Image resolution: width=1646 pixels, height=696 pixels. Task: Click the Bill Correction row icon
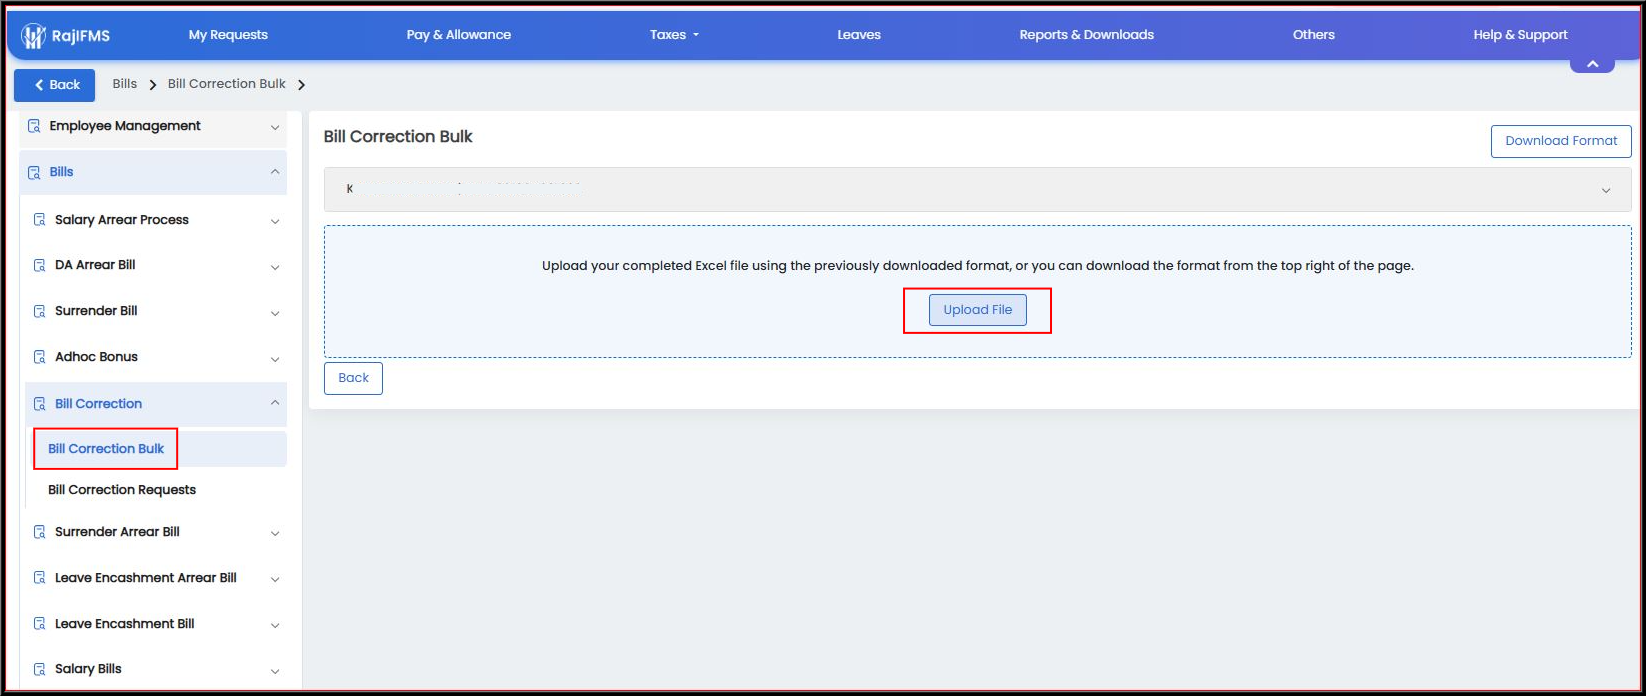tap(40, 404)
